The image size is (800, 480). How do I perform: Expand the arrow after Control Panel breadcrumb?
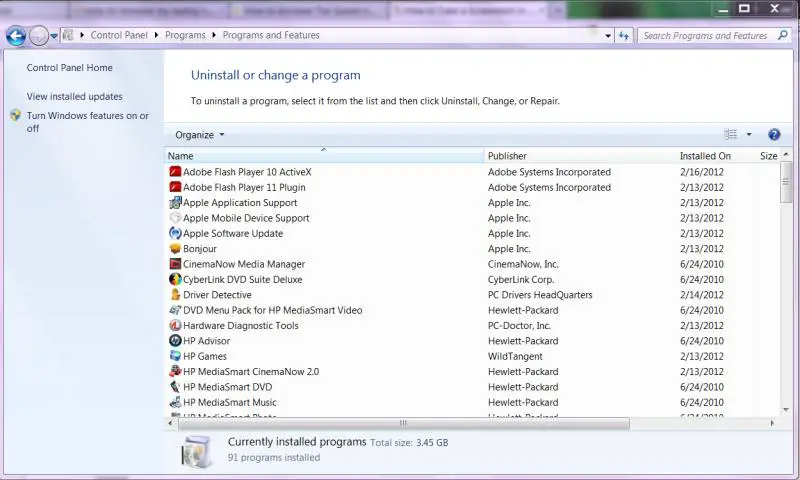pos(156,35)
